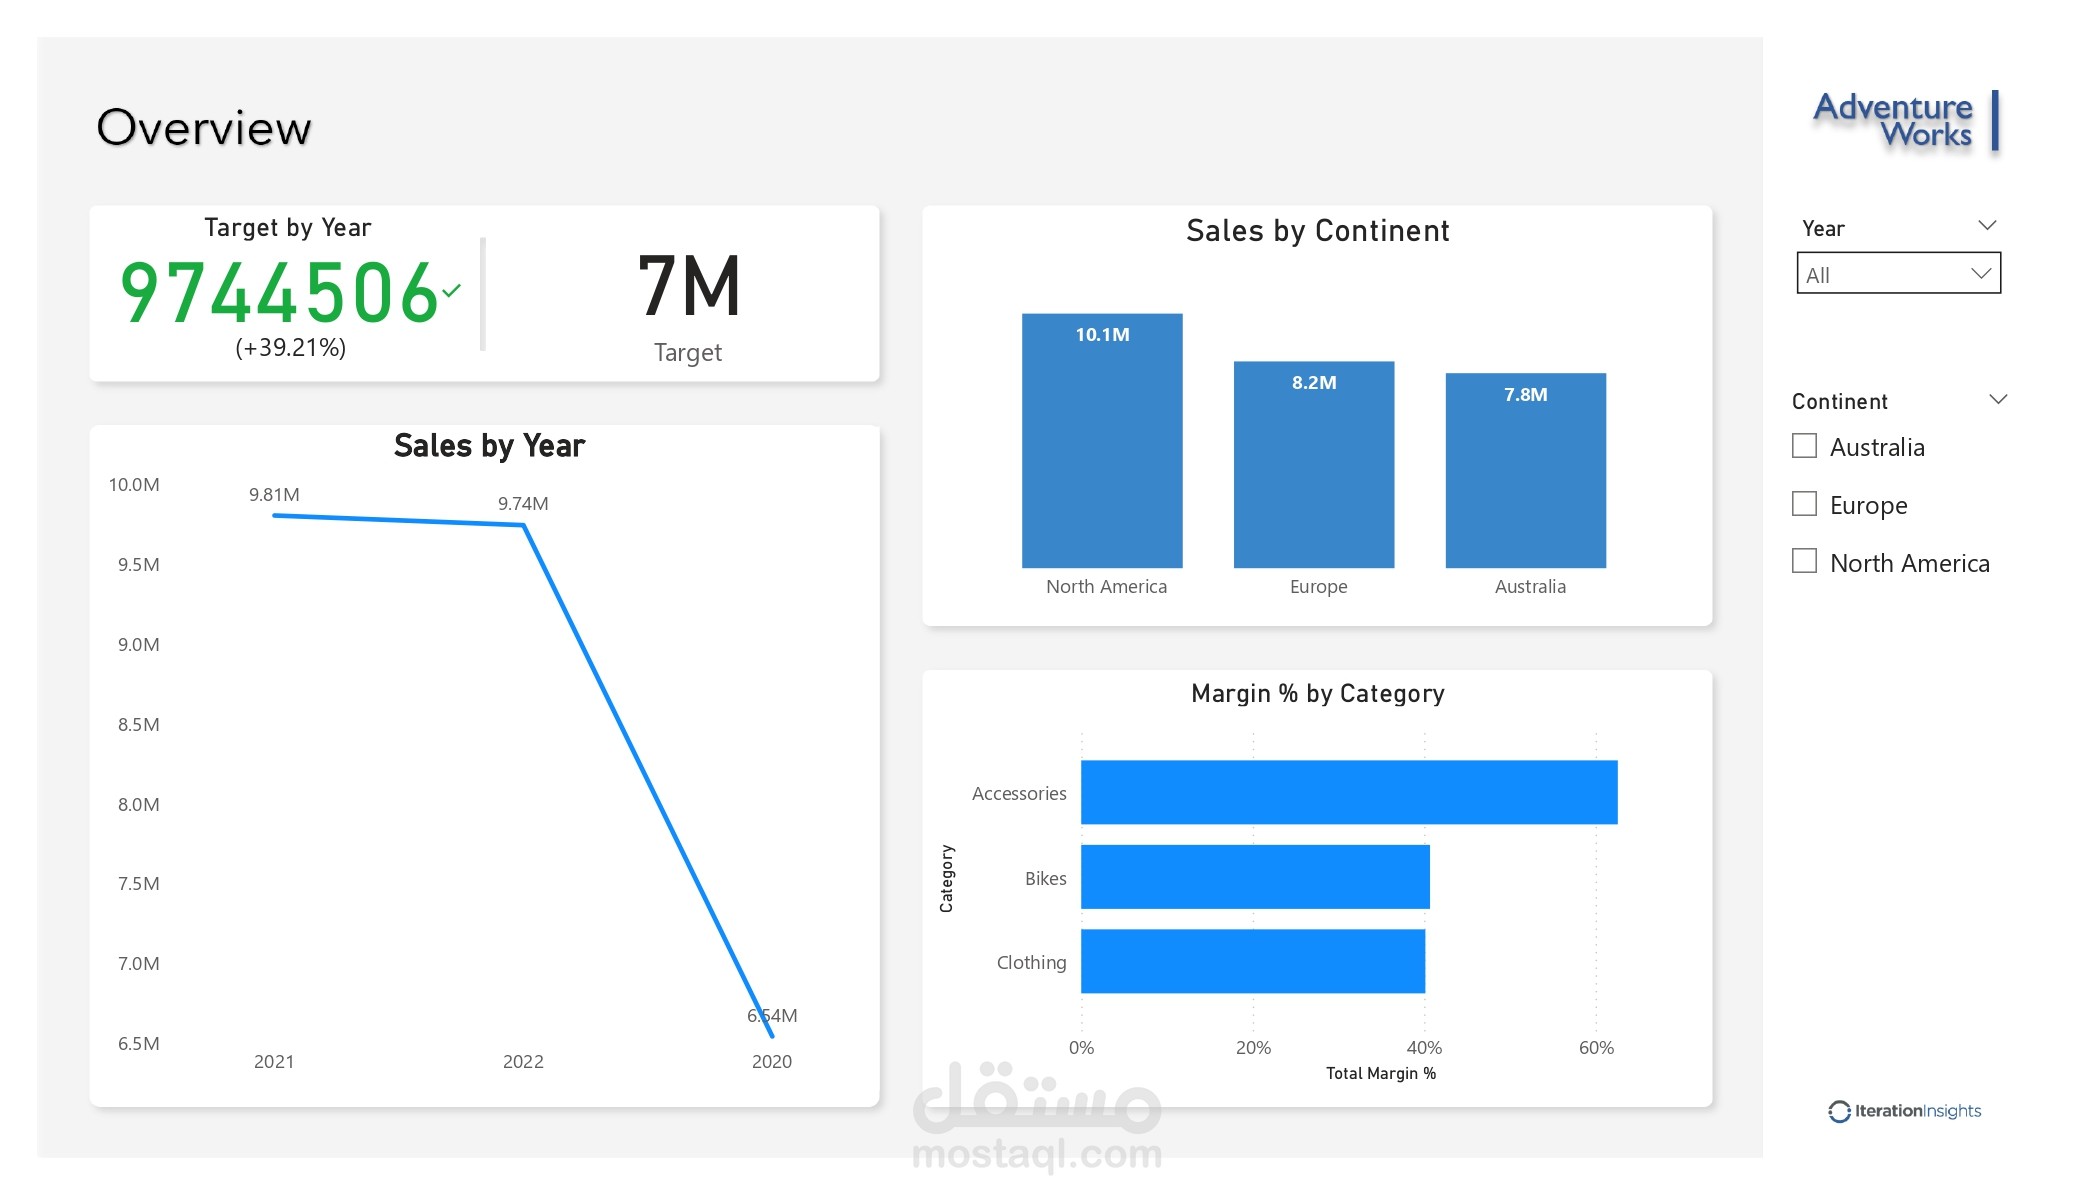Select the Australia bar showing 7.8M
The height and width of the screenshot is (1200, 2075).
[x=1525, y=470]
